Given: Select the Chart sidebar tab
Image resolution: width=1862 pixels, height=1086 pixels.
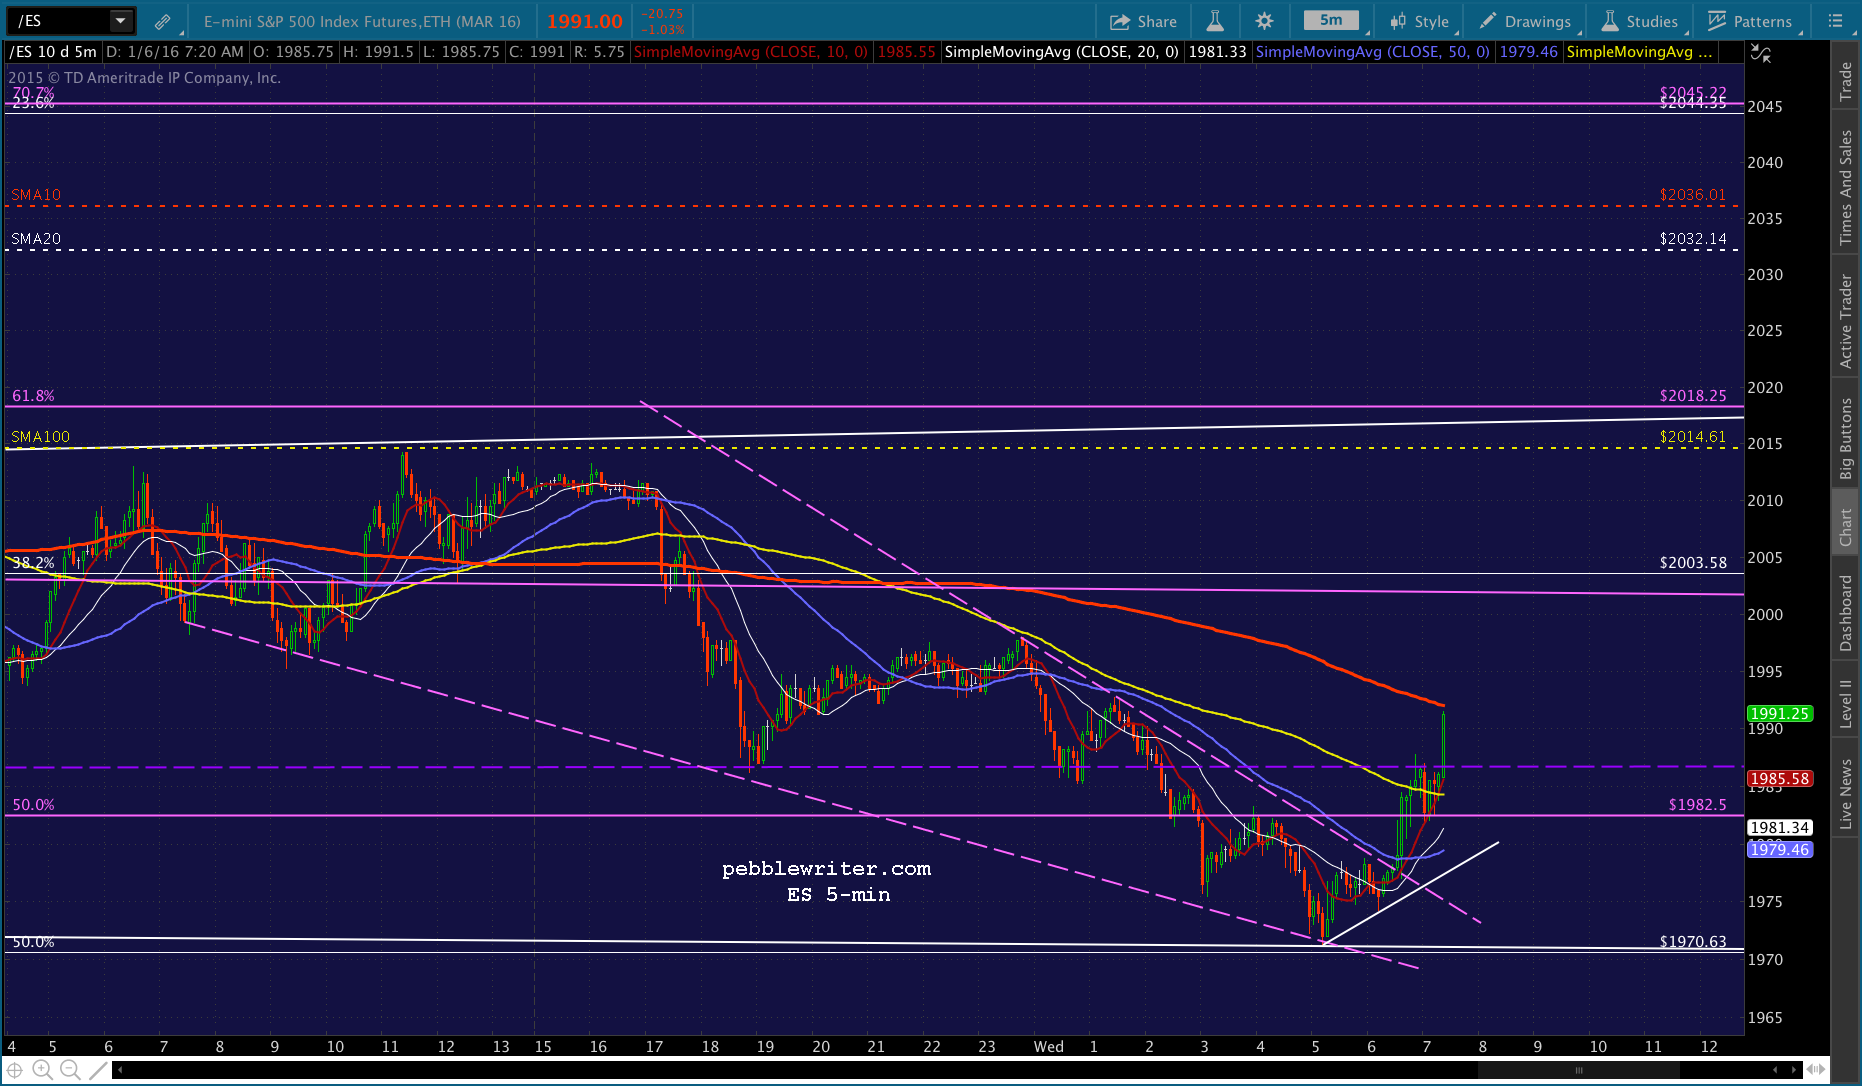Looking at the screenshot, I should [x=1846, y=527].
